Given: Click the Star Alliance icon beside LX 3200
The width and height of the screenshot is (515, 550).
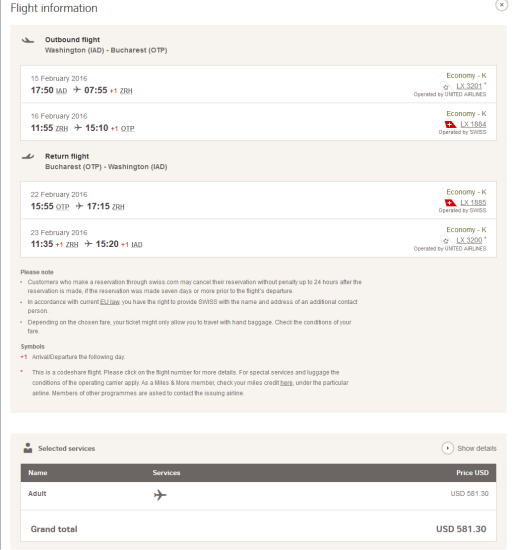Looking at the screenshot, I should pyautogui.click(x=446, y=241).
